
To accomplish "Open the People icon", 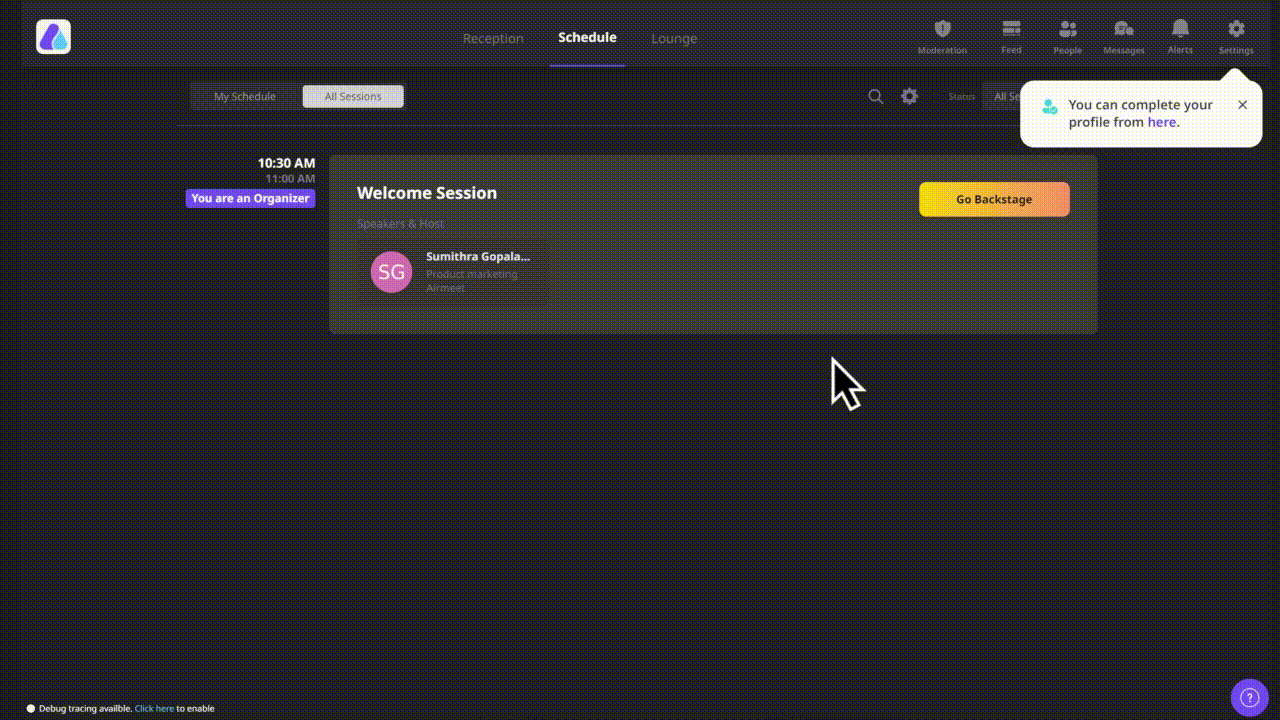I will [1067, 29].
